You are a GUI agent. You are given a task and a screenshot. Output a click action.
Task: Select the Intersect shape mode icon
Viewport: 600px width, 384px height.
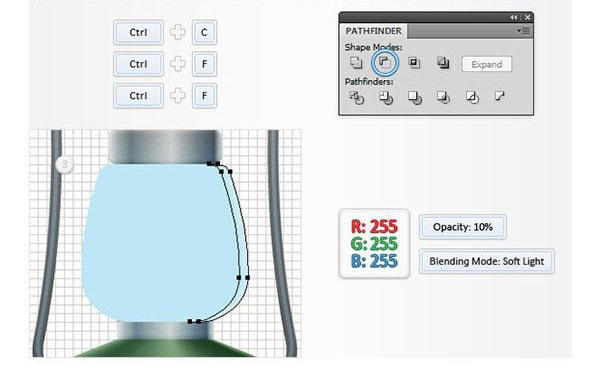[414, 62]
